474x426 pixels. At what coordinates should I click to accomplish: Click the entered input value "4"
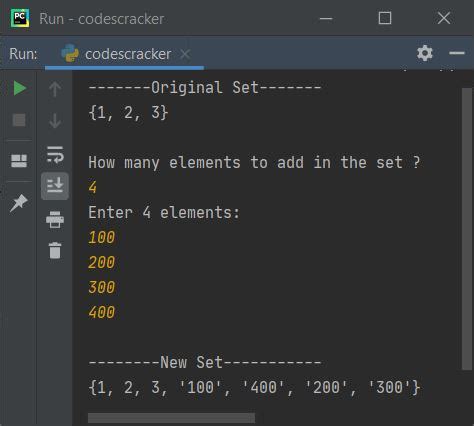[93, 187]
